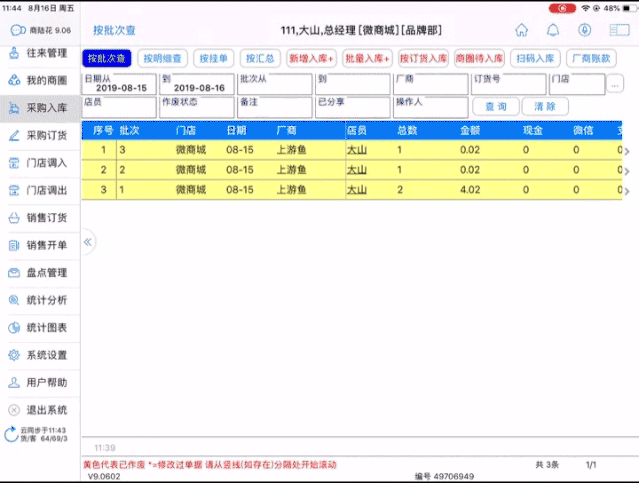Open the 已分享 filter field
Viewport: 639px width, 483px height.
pos(353,107)
